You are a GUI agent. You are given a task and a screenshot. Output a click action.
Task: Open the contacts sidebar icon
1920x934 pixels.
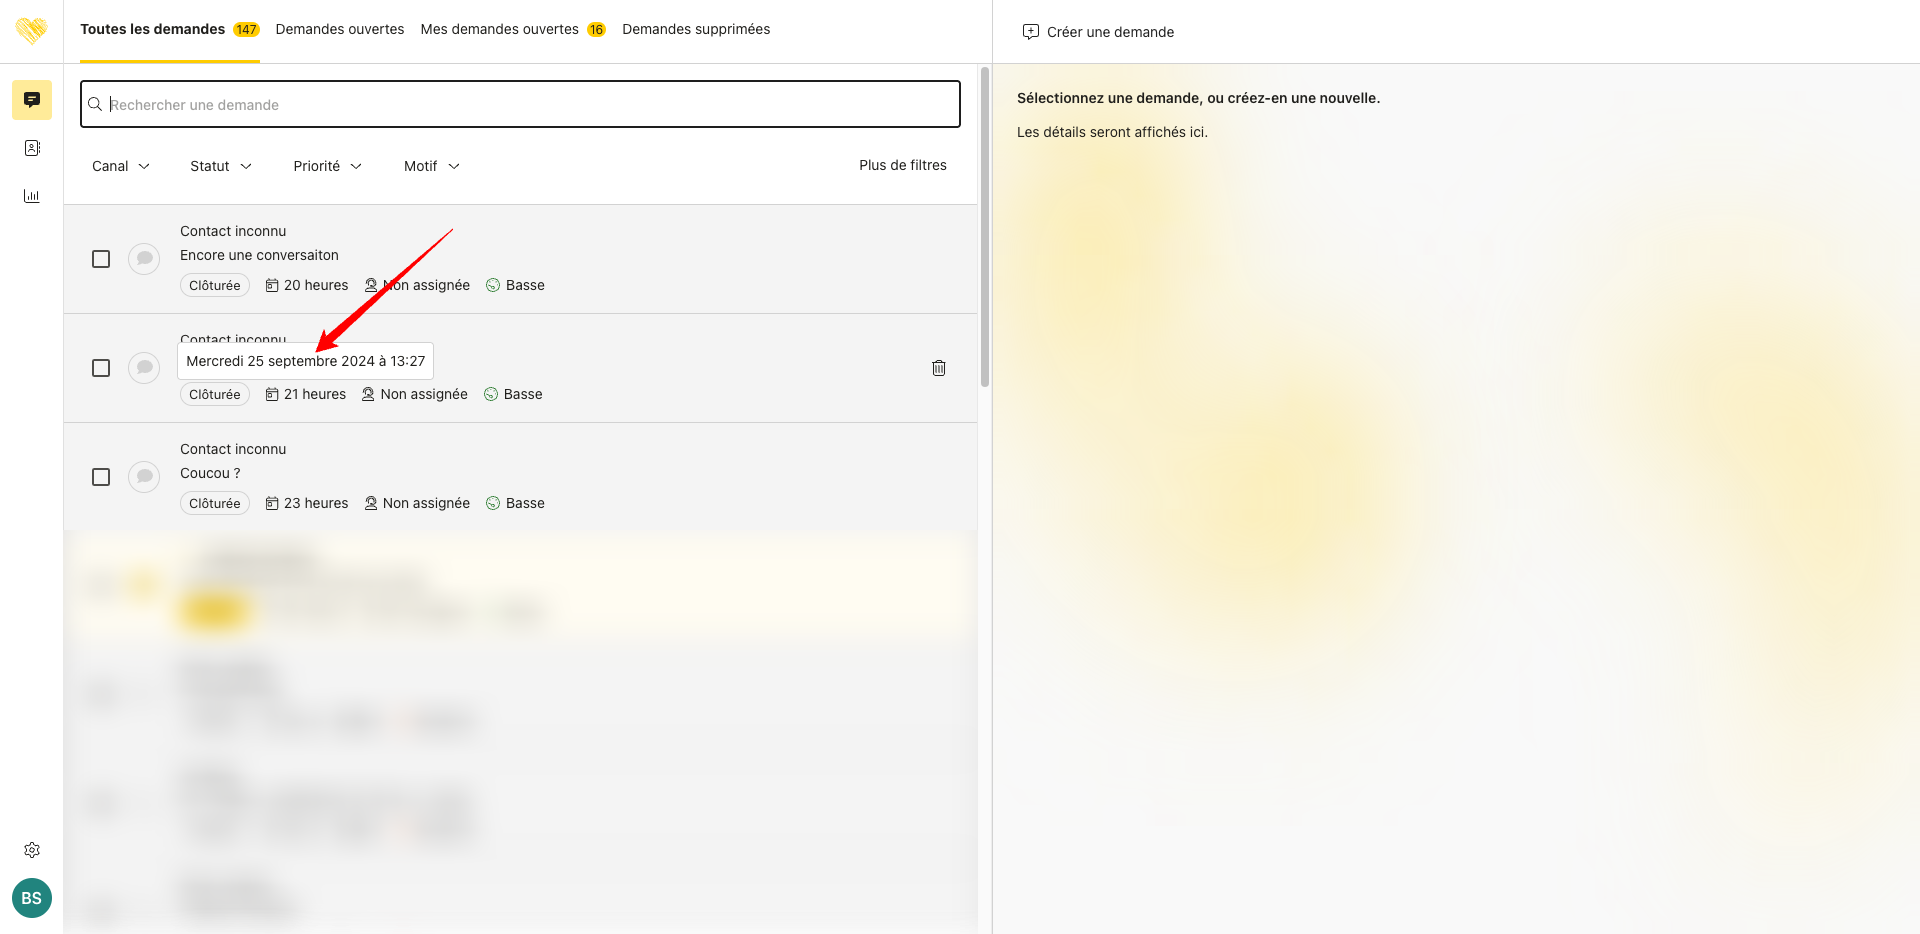32,148
